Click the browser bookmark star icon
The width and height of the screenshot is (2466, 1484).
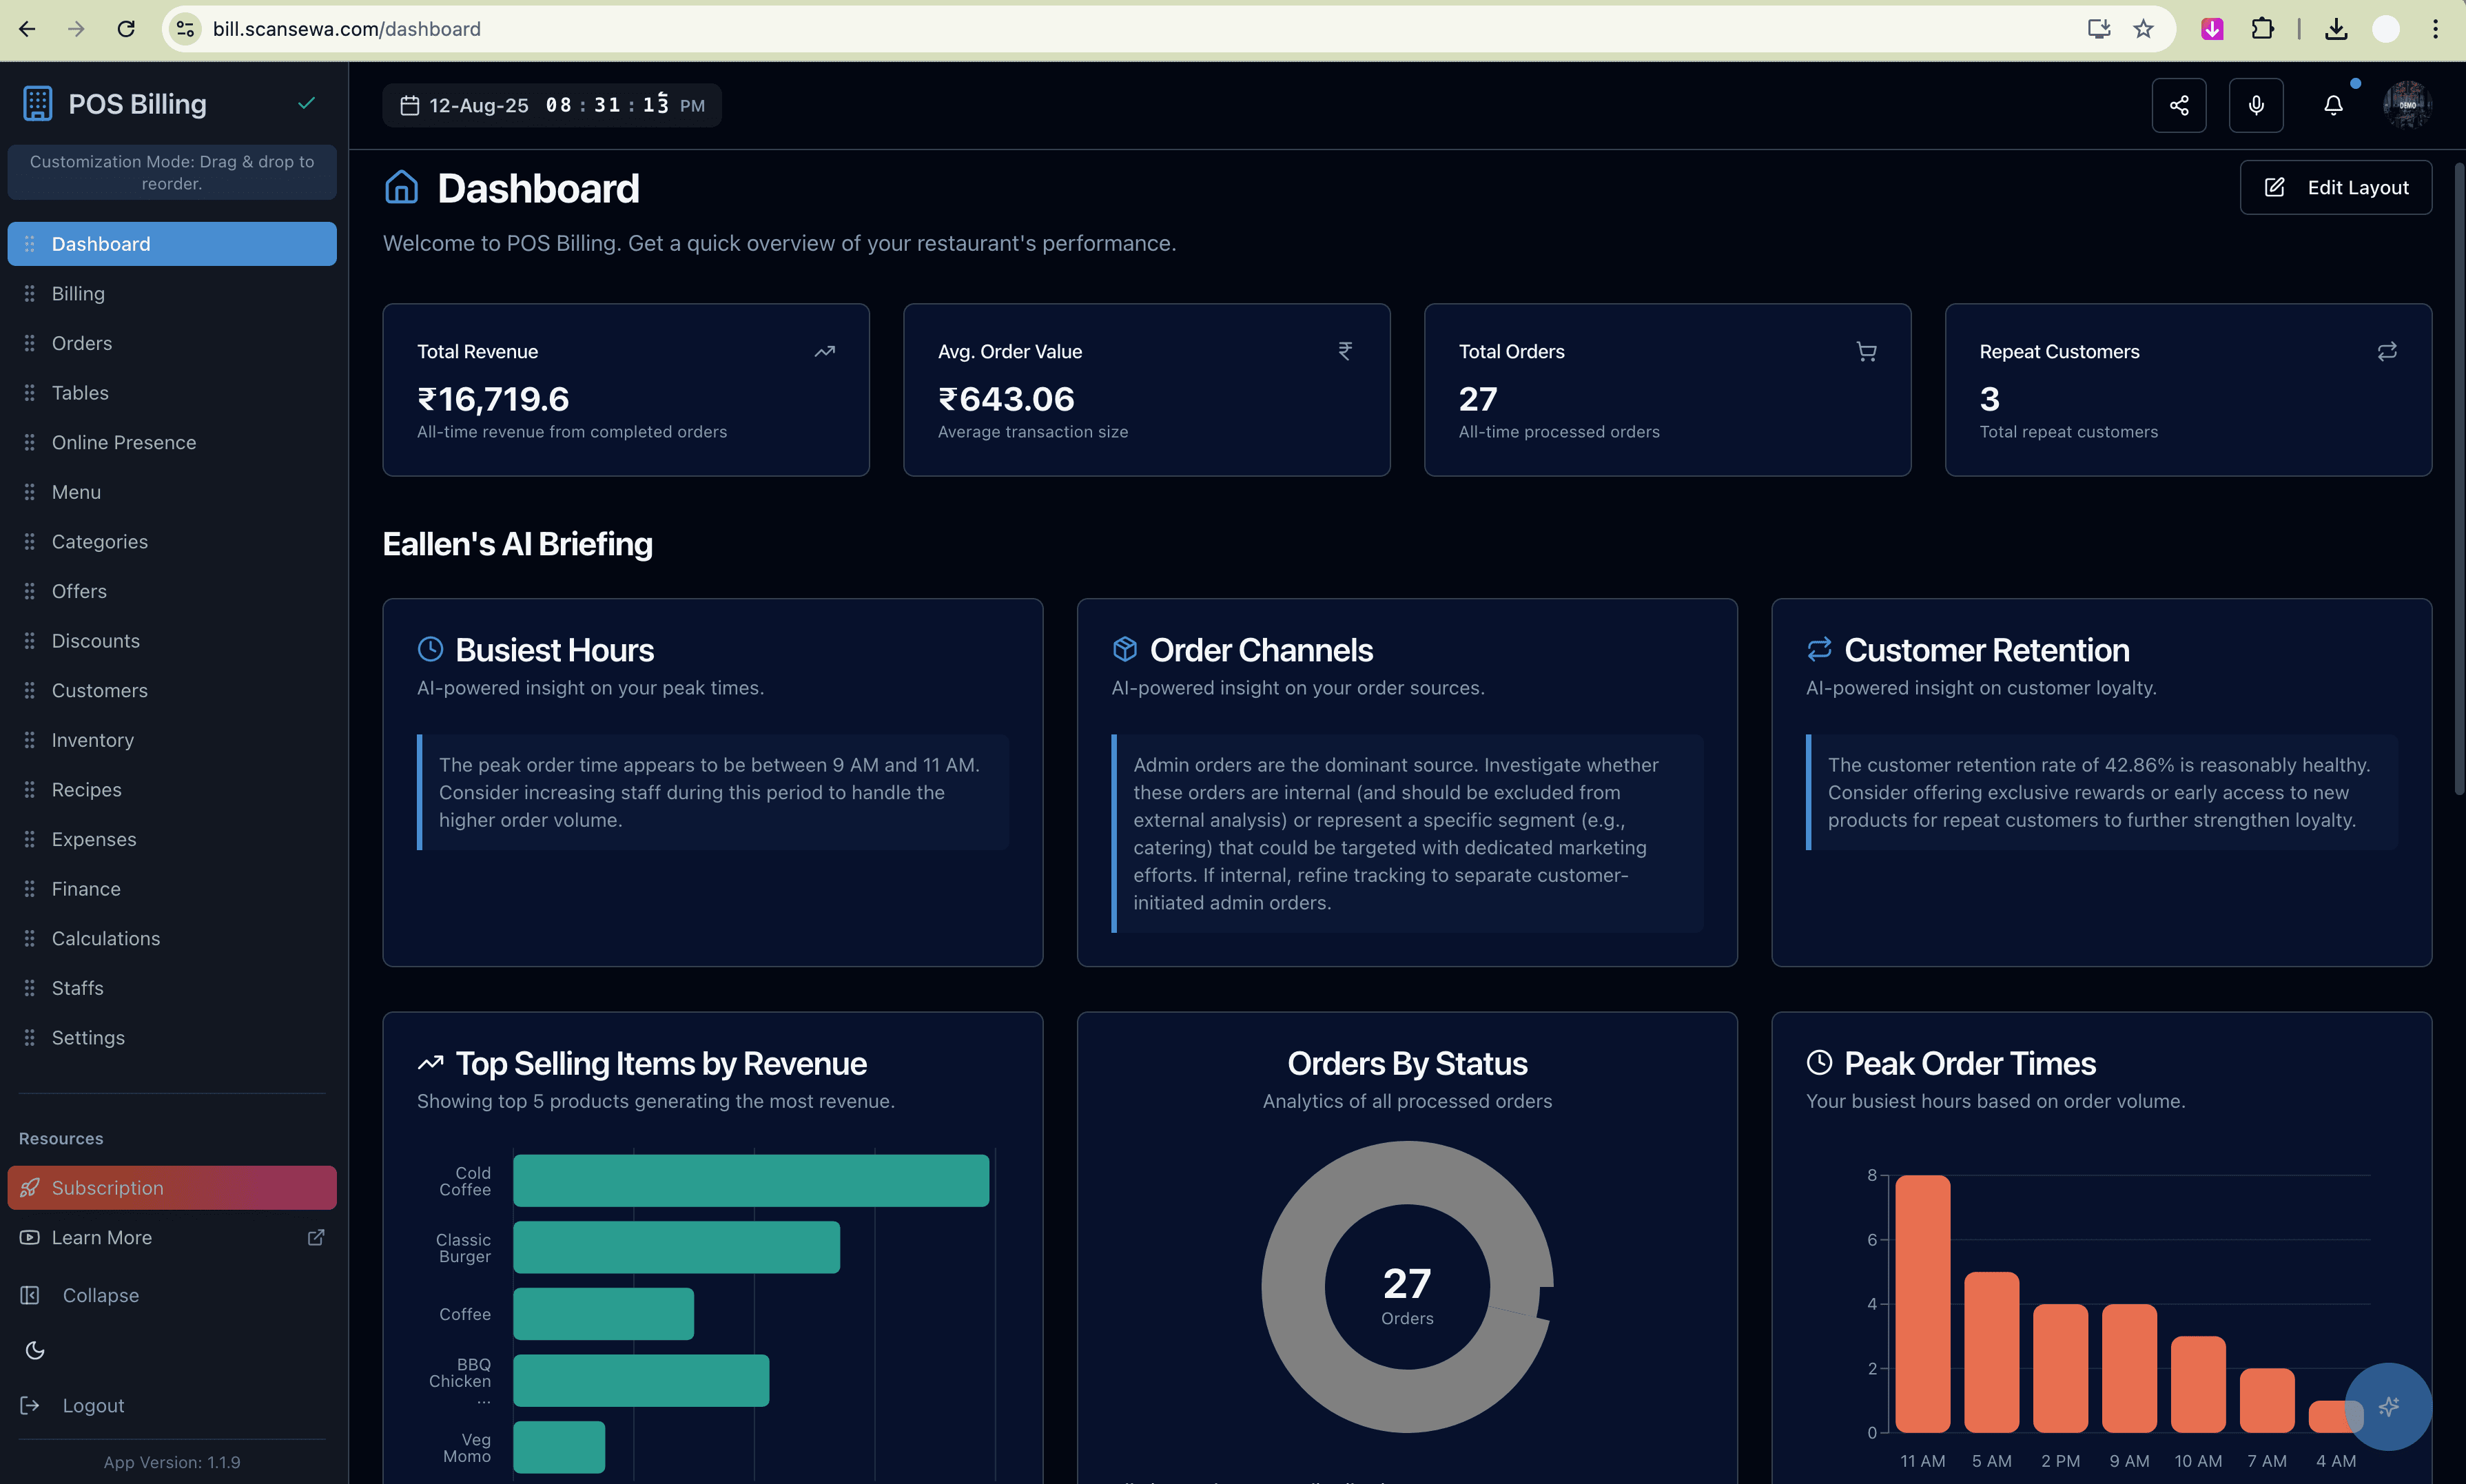pyautogui.click(x=2142, y=29)
